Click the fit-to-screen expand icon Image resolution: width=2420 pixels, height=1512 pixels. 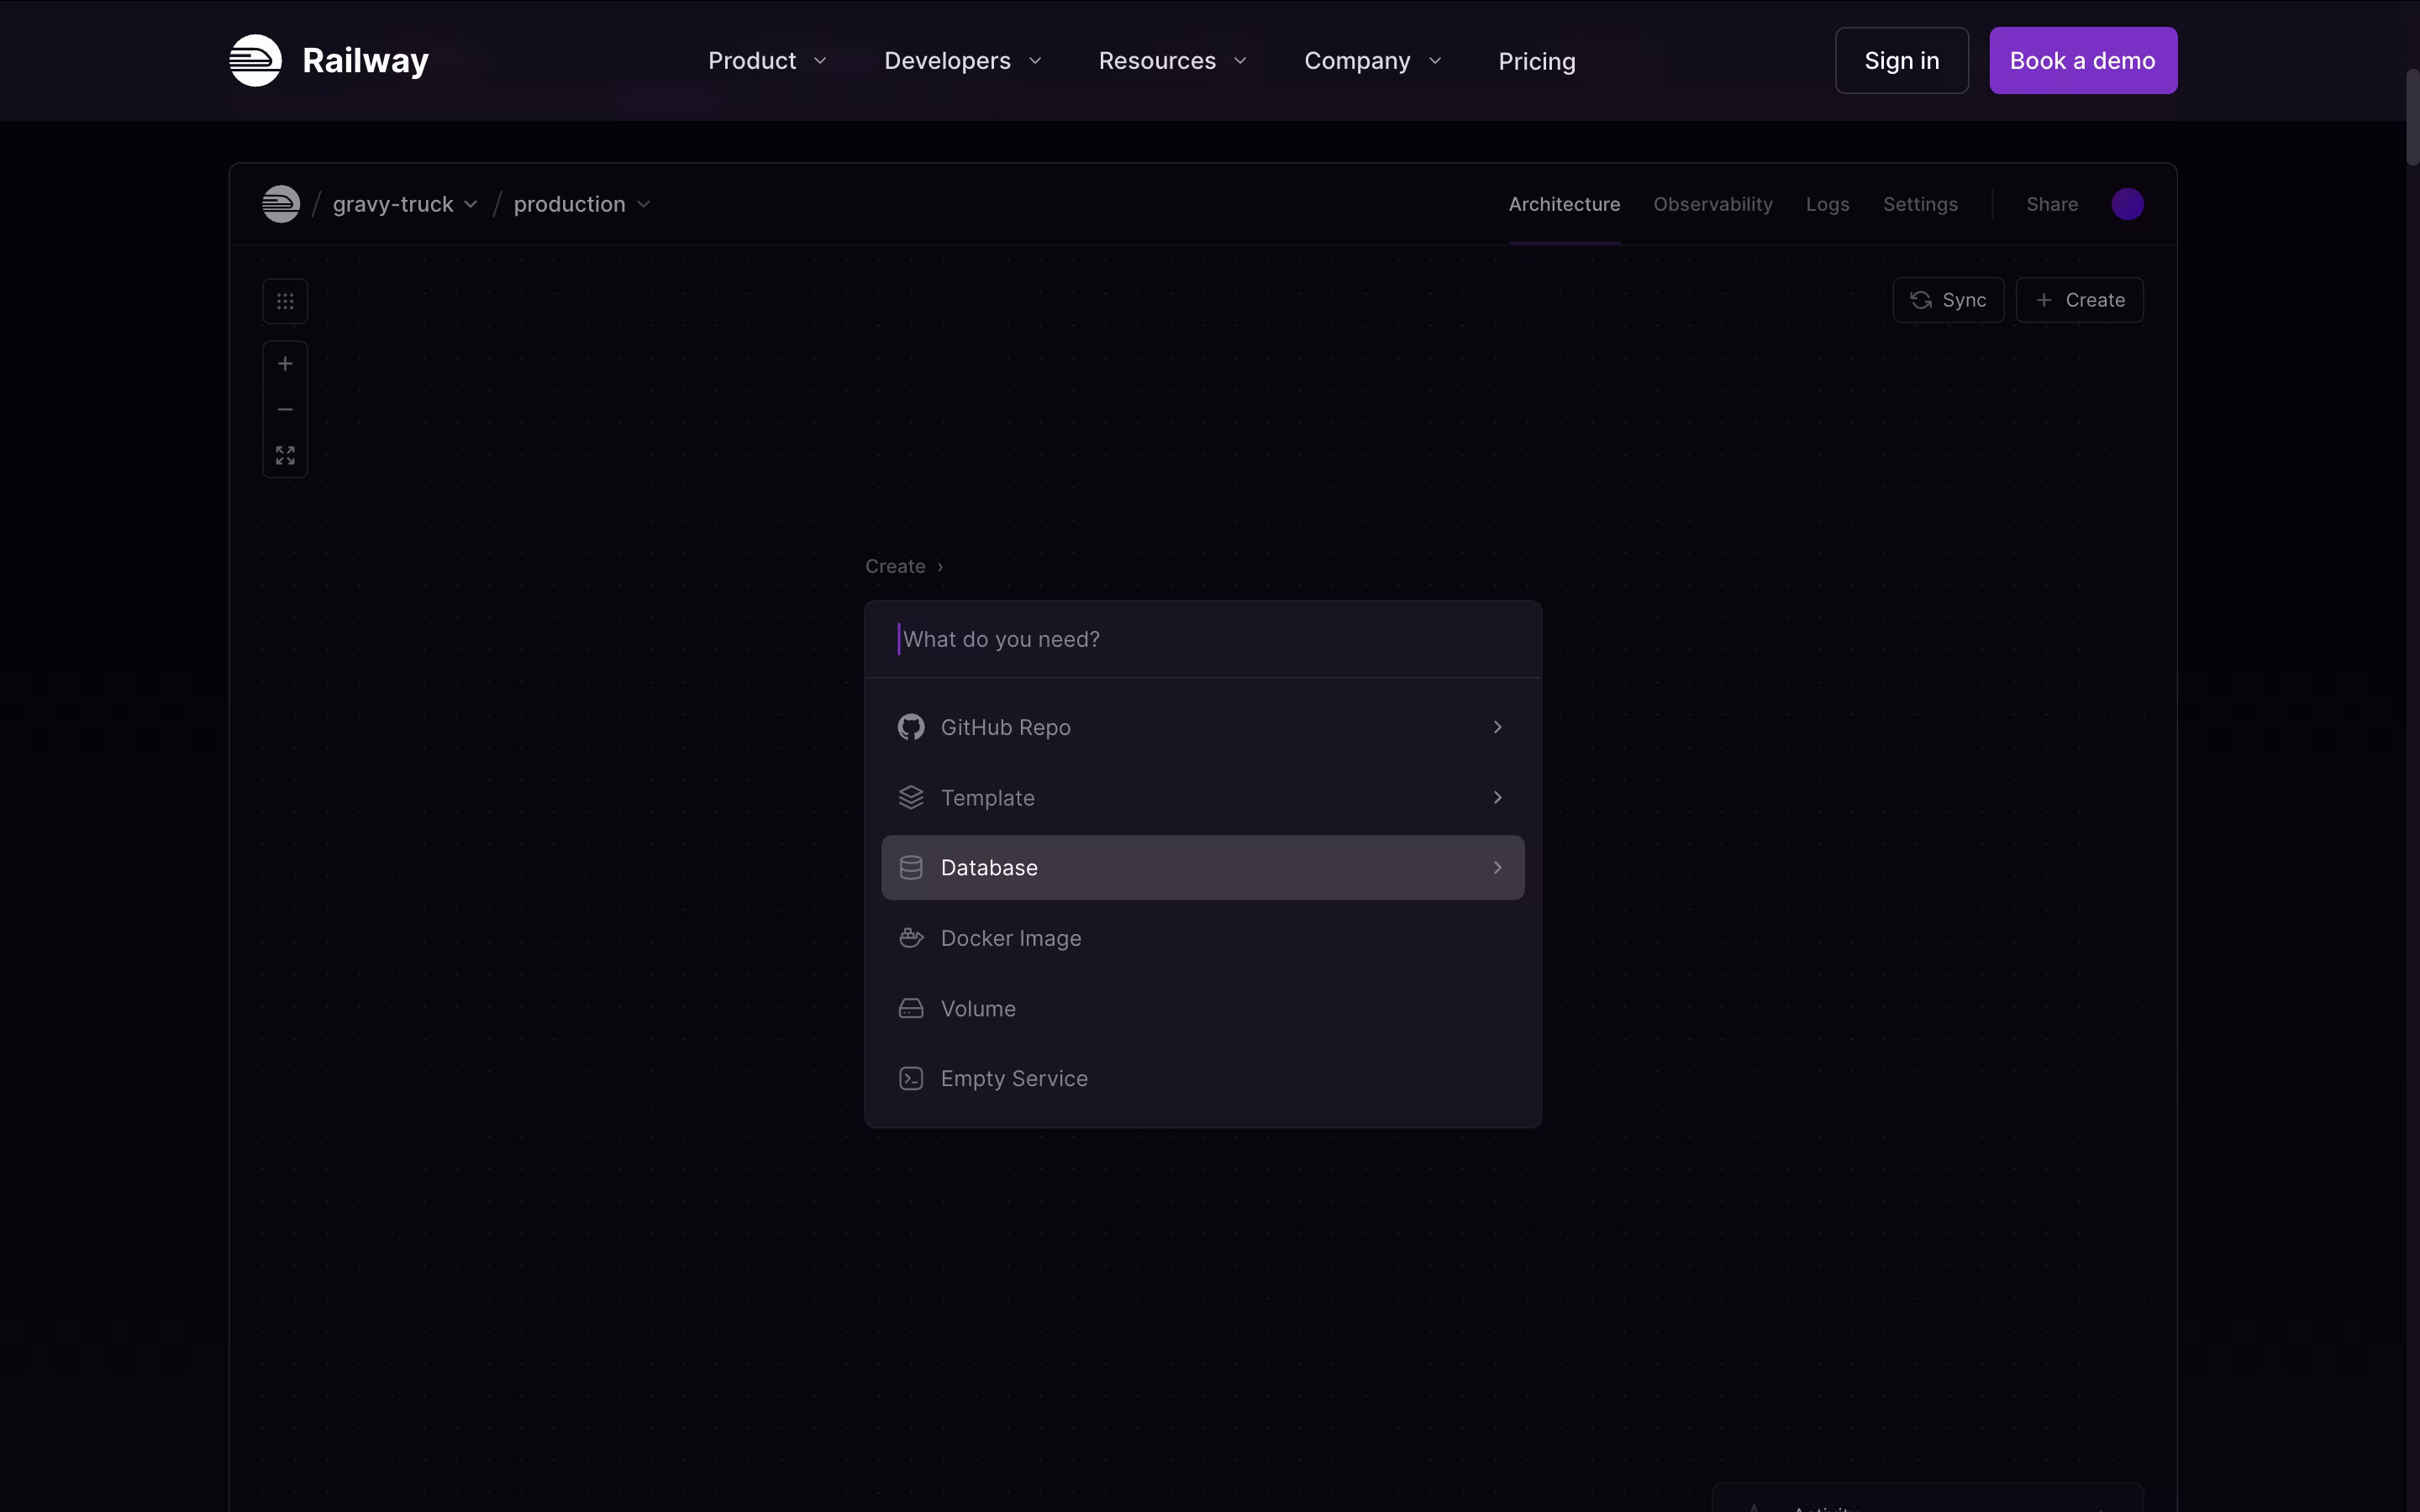pyautogui.click(x=285, y=456)
